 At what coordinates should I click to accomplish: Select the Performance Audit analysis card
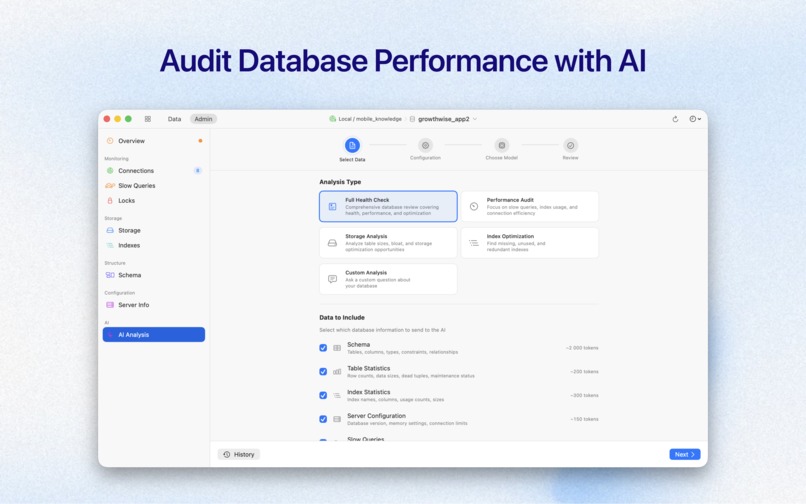529,206
